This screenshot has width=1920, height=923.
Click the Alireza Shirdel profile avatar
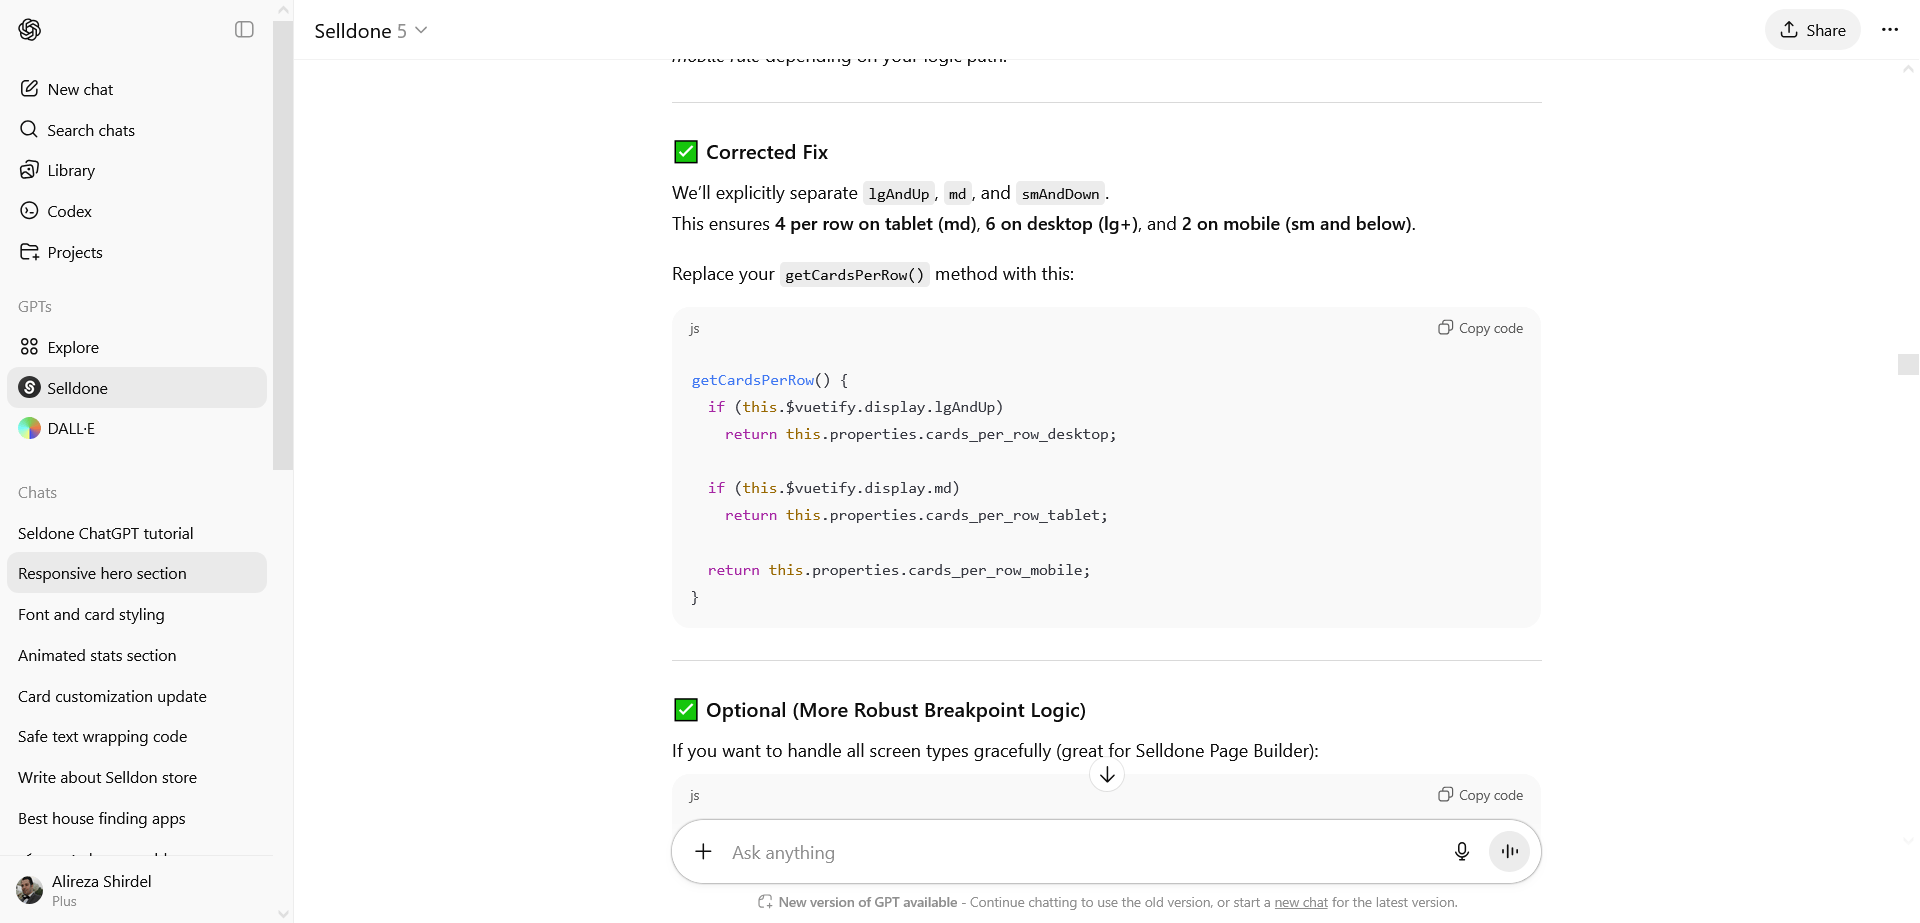pyautogui.click(x=30, y=889)
